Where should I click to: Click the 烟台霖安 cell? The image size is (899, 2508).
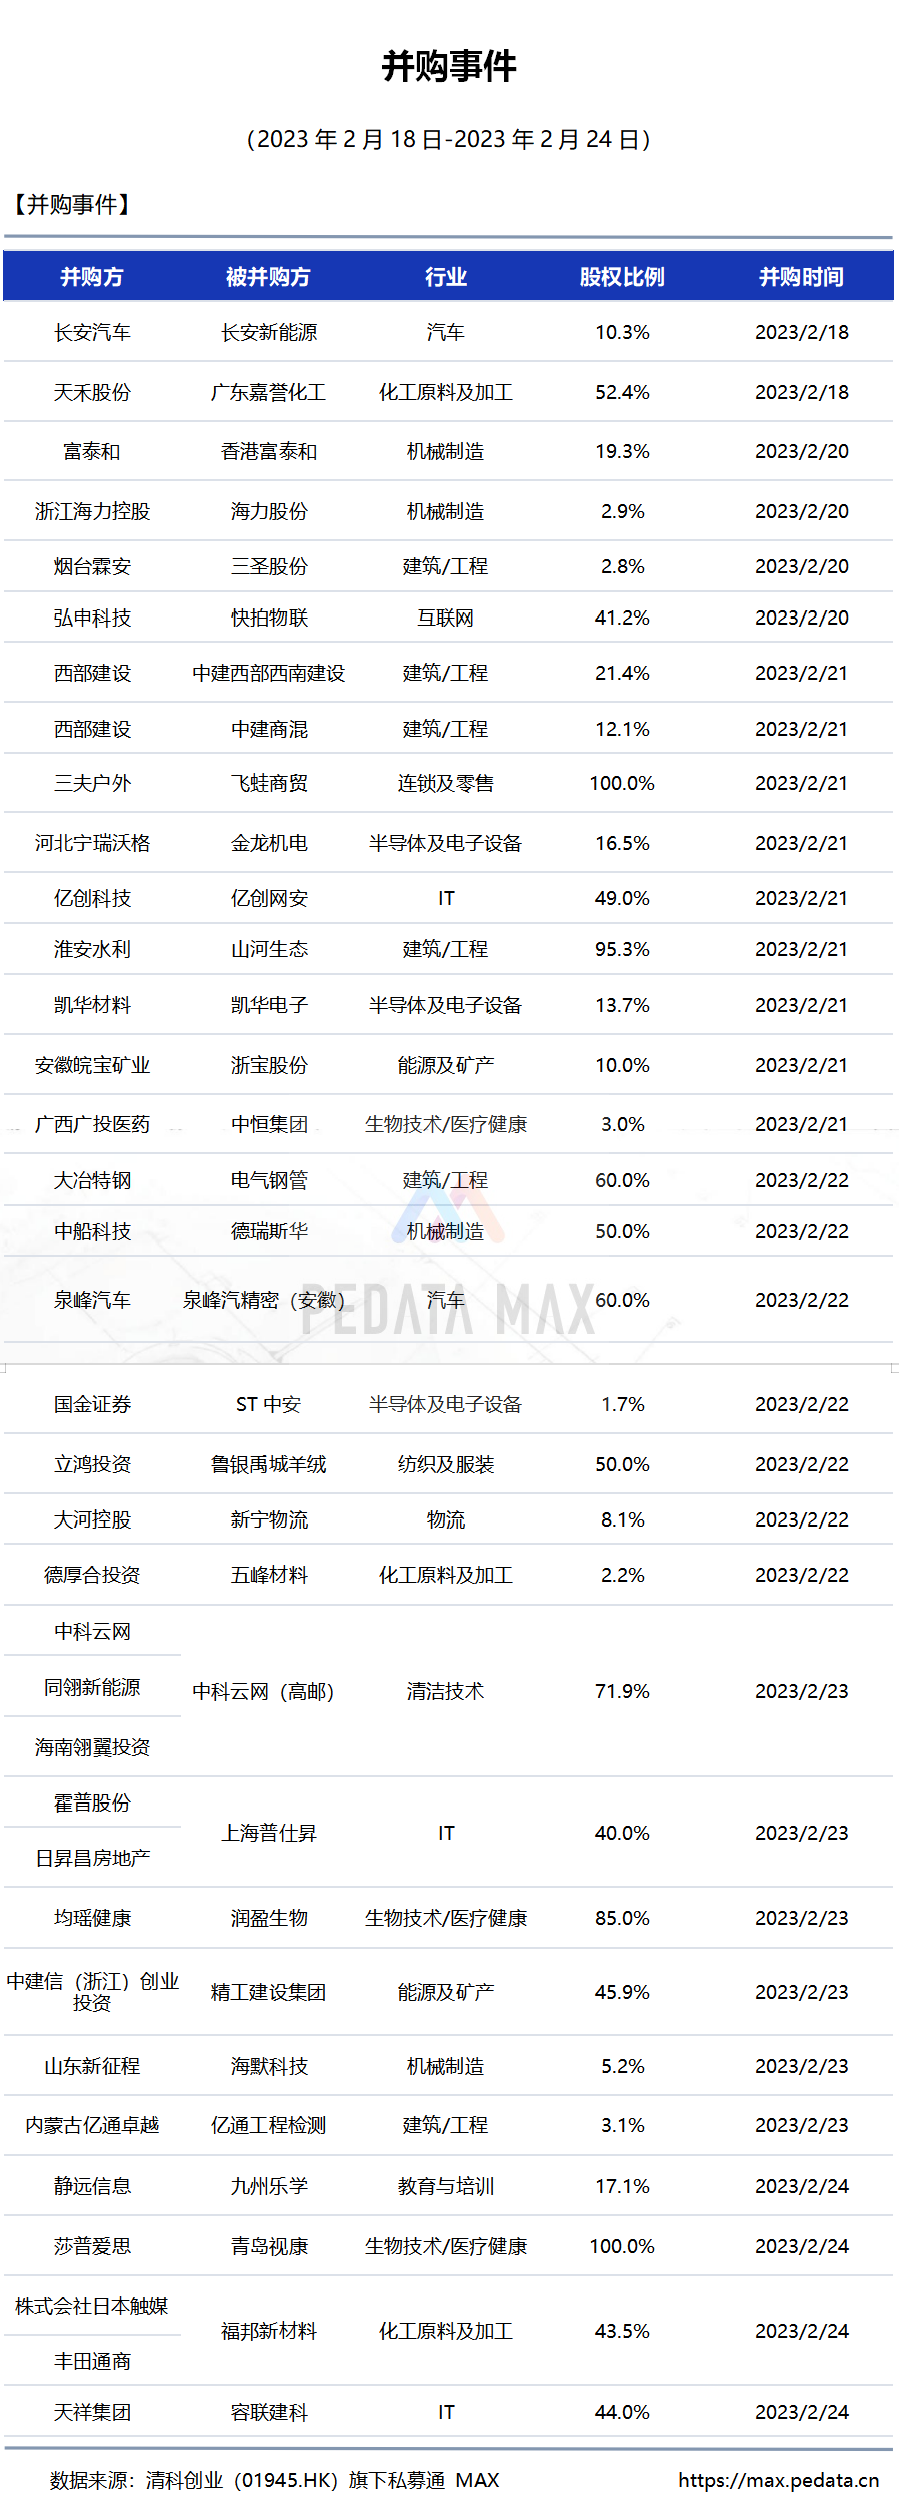pos(92,567)
